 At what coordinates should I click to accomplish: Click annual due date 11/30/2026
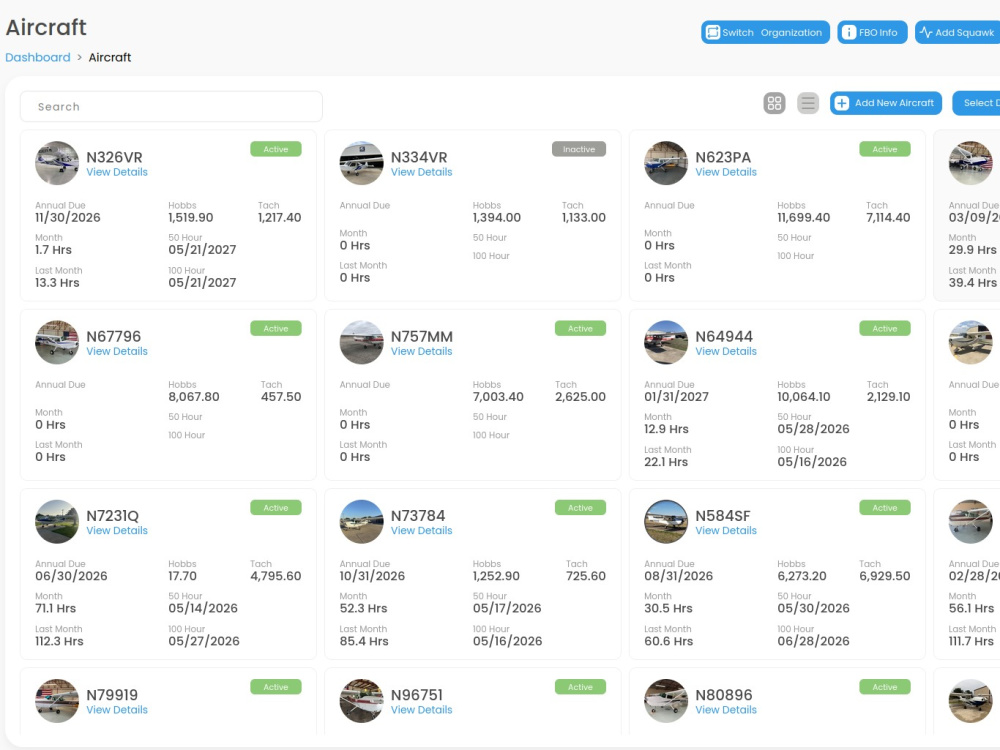click(x=68, y=217)
